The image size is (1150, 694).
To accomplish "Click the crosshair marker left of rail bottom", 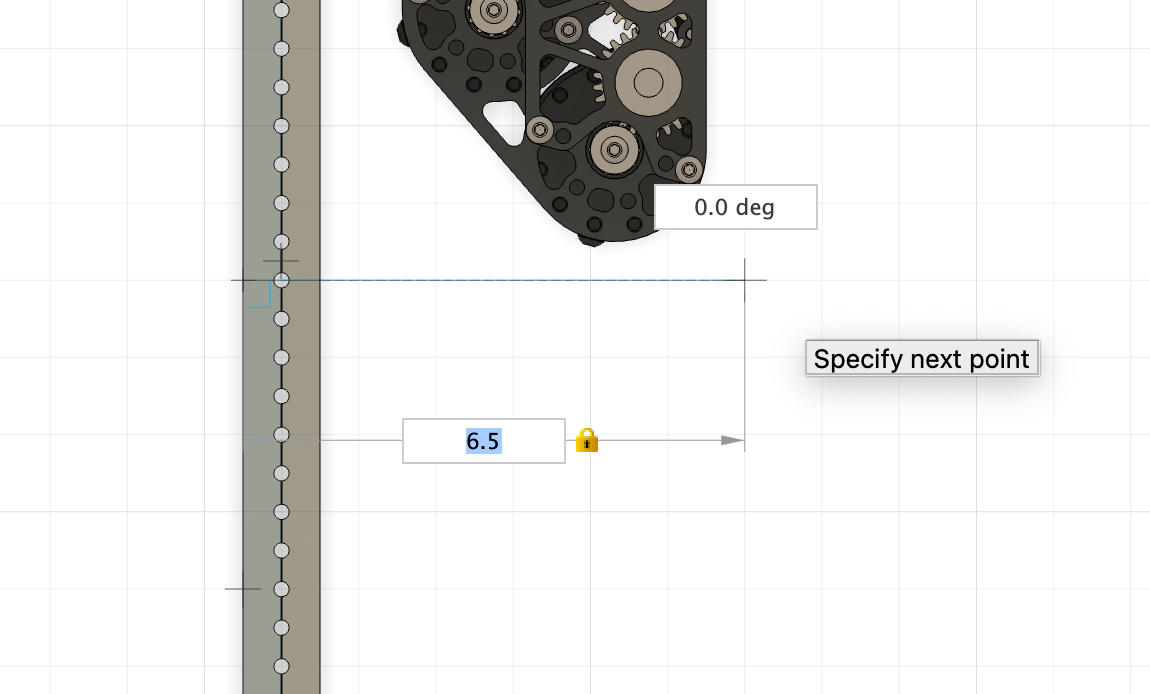I will (243, 589).
